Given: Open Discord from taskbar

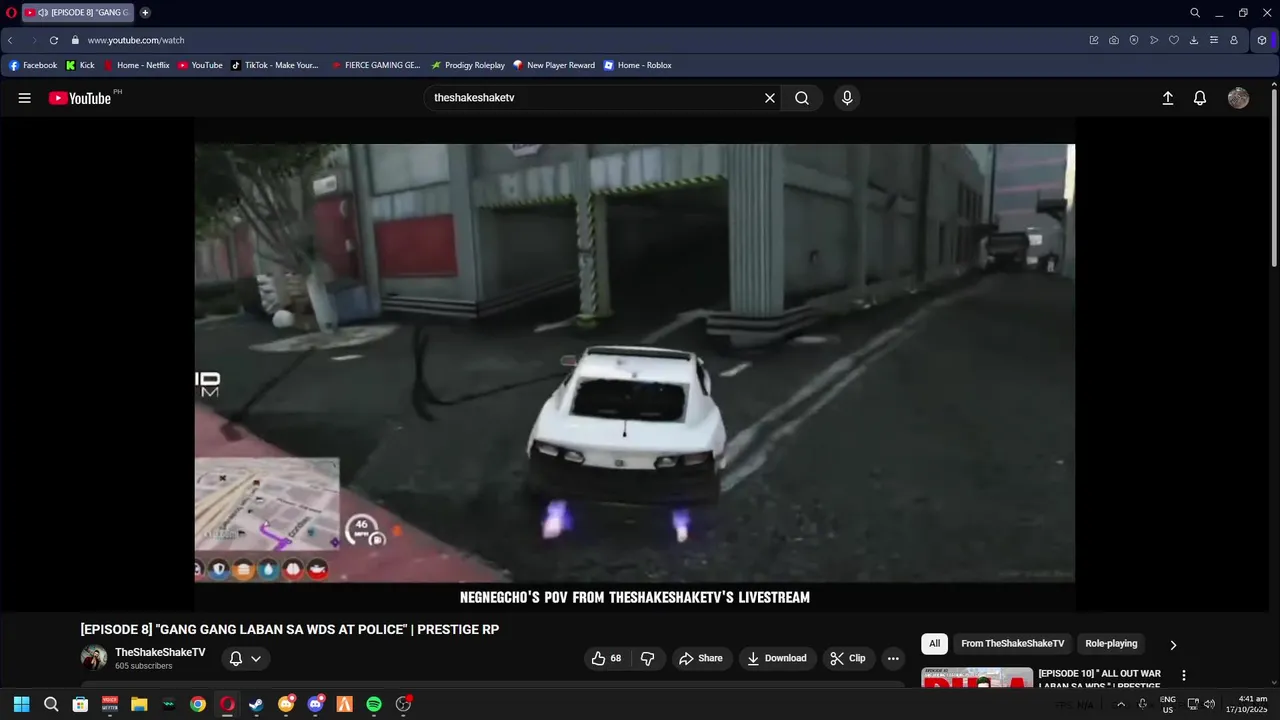Looking at the screenshot, I should click(x=316, y=704).
